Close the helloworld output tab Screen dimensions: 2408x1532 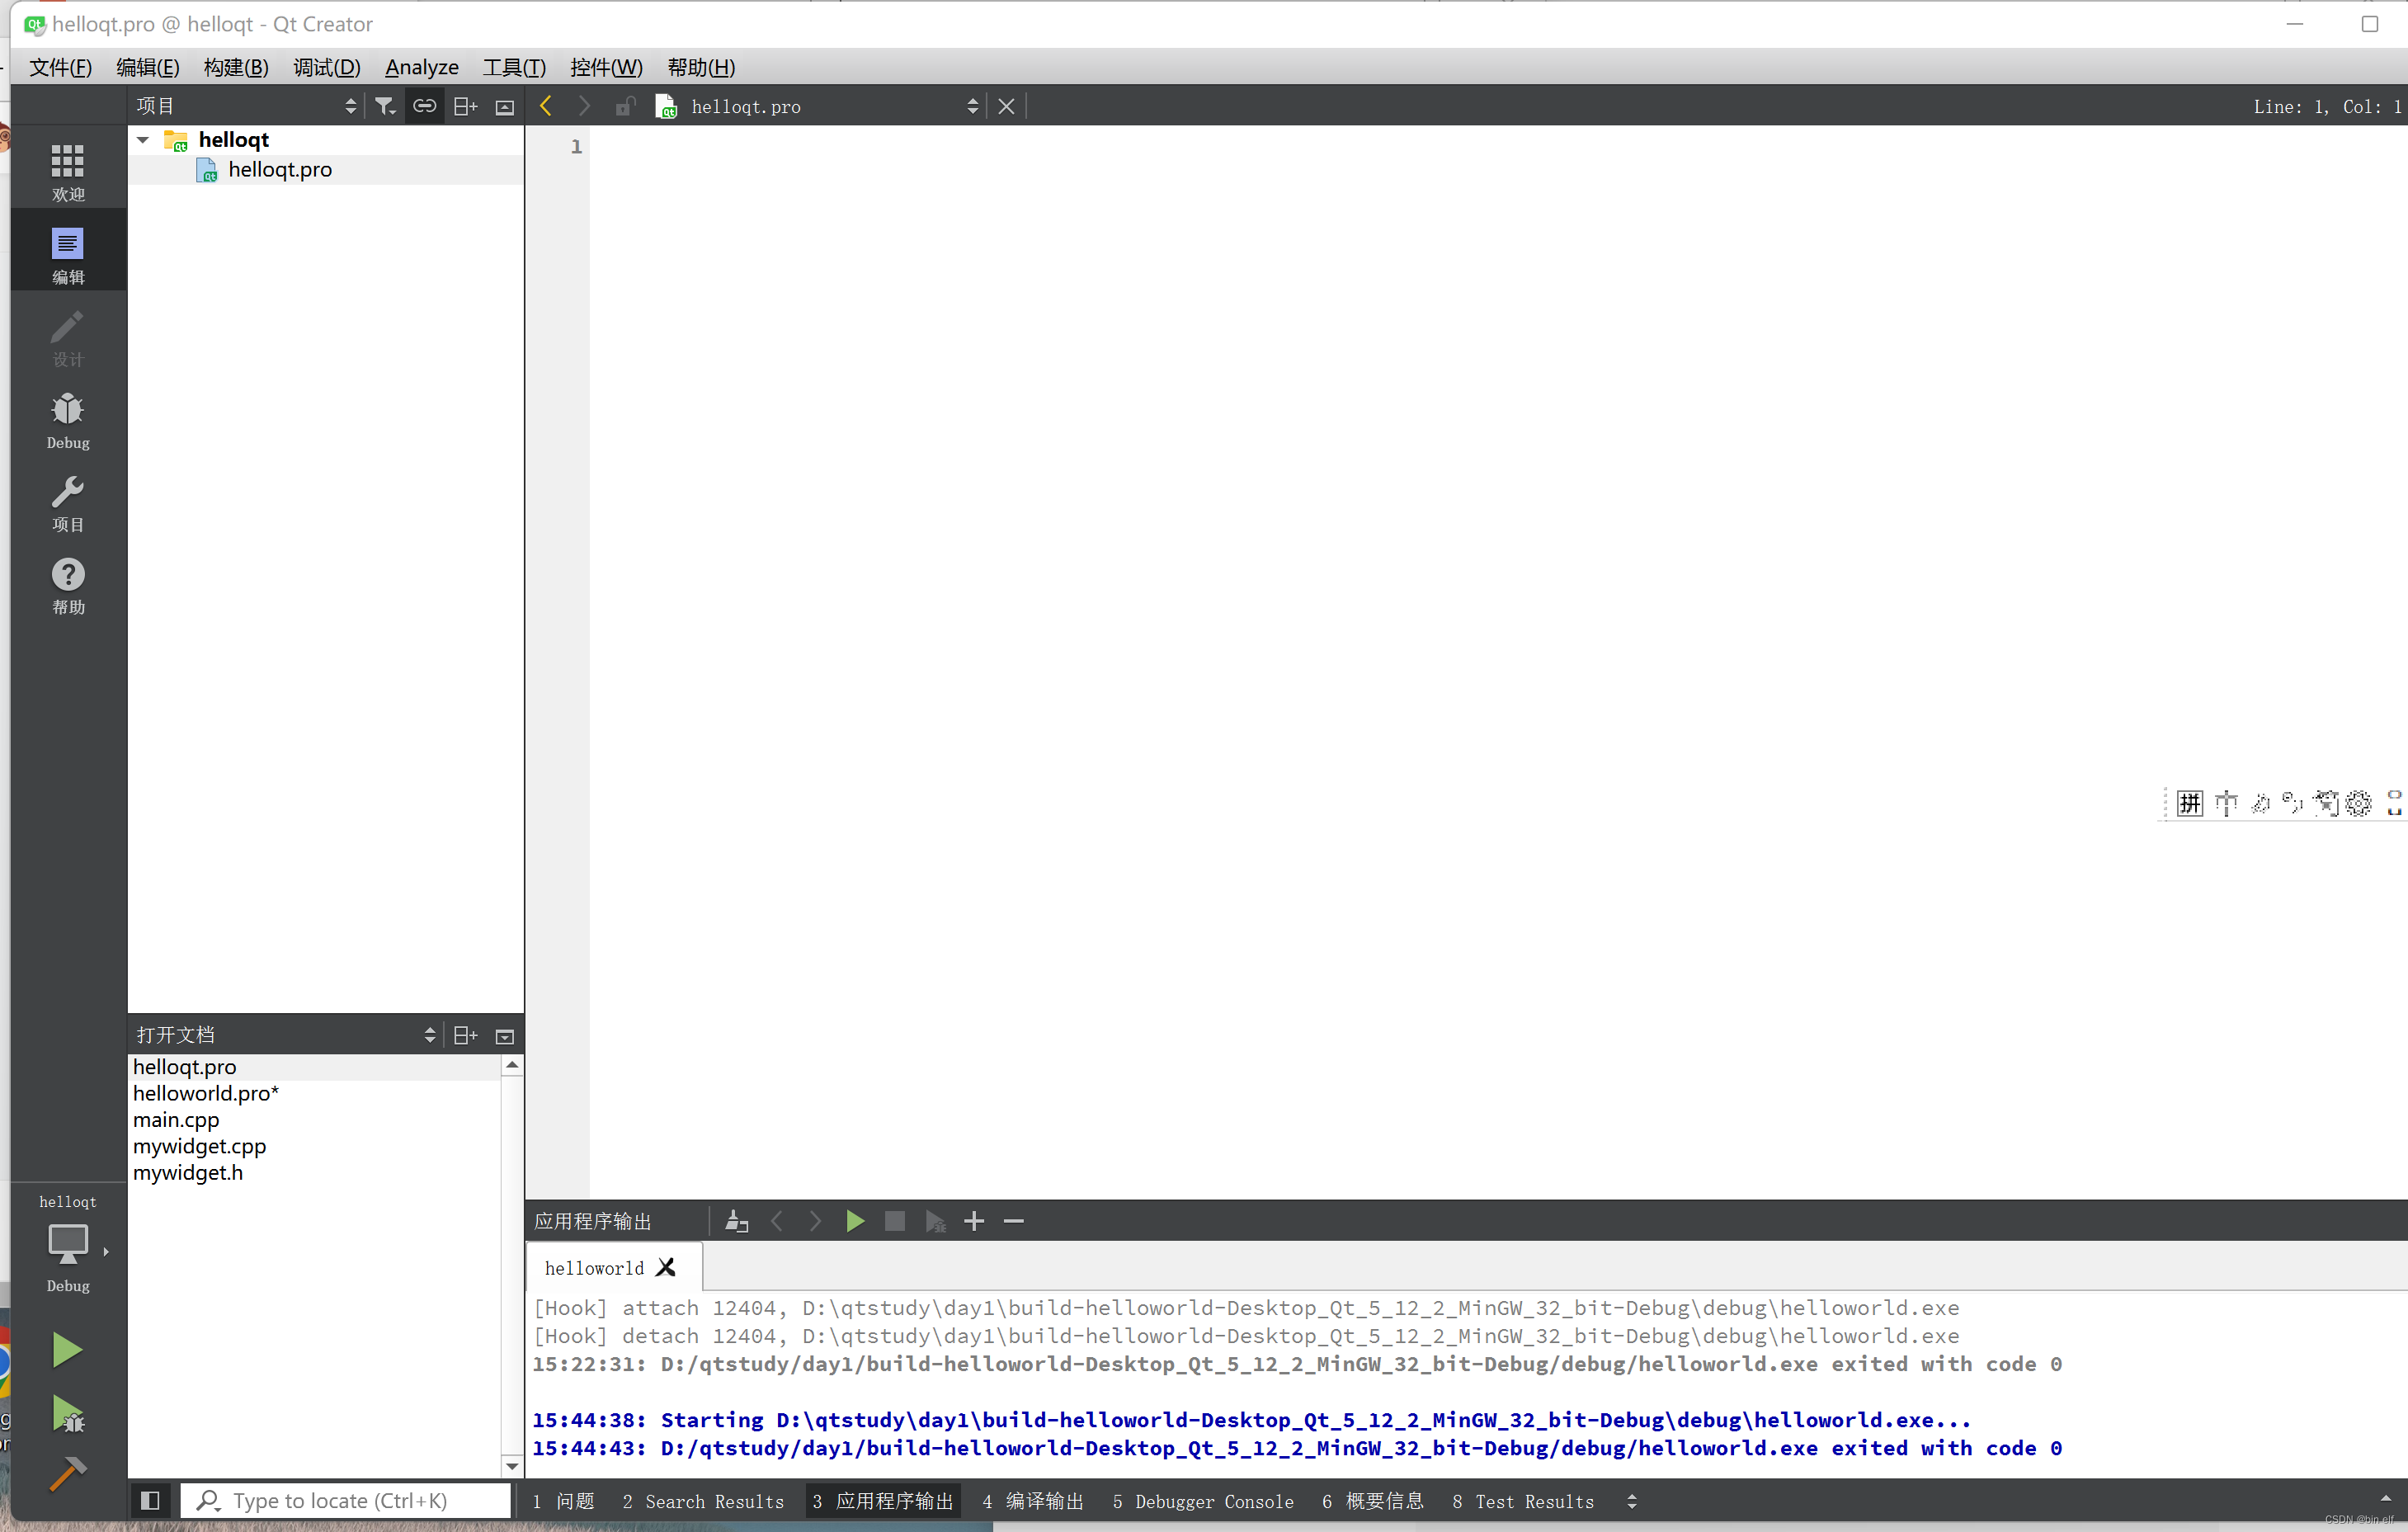(x=666, y=1267)
